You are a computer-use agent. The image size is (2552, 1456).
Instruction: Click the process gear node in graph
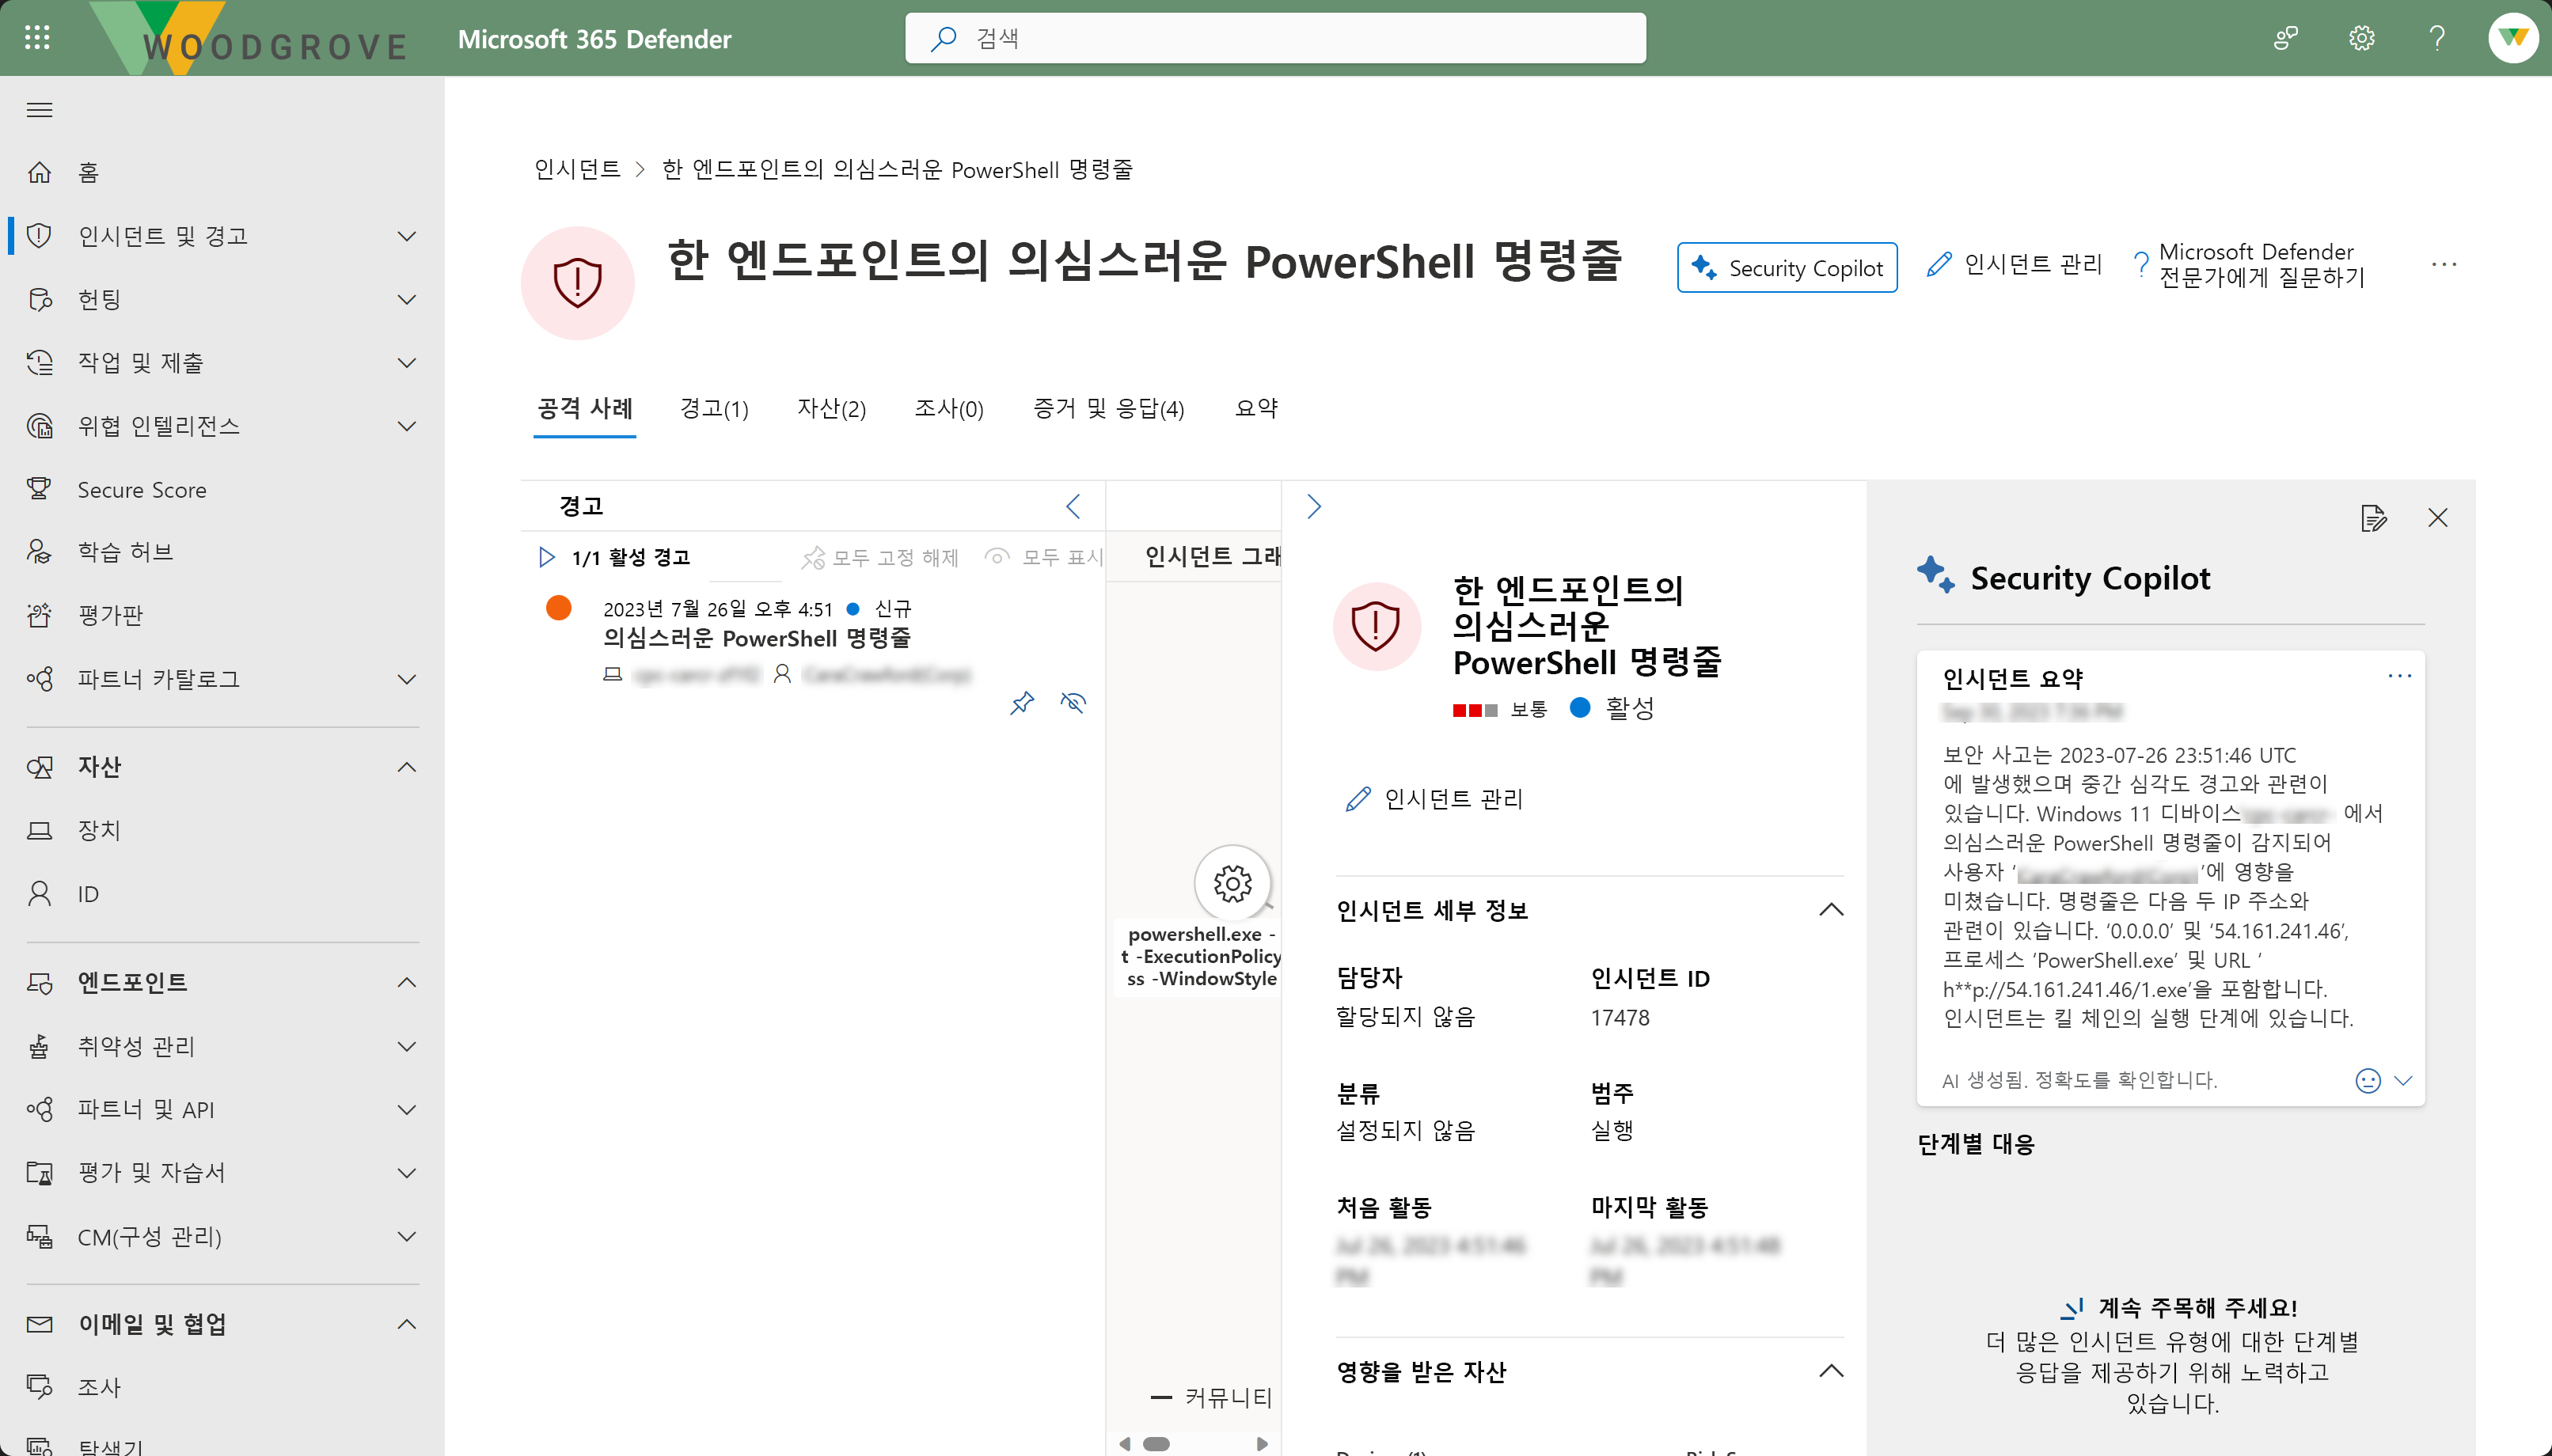tap(1232, 883)
